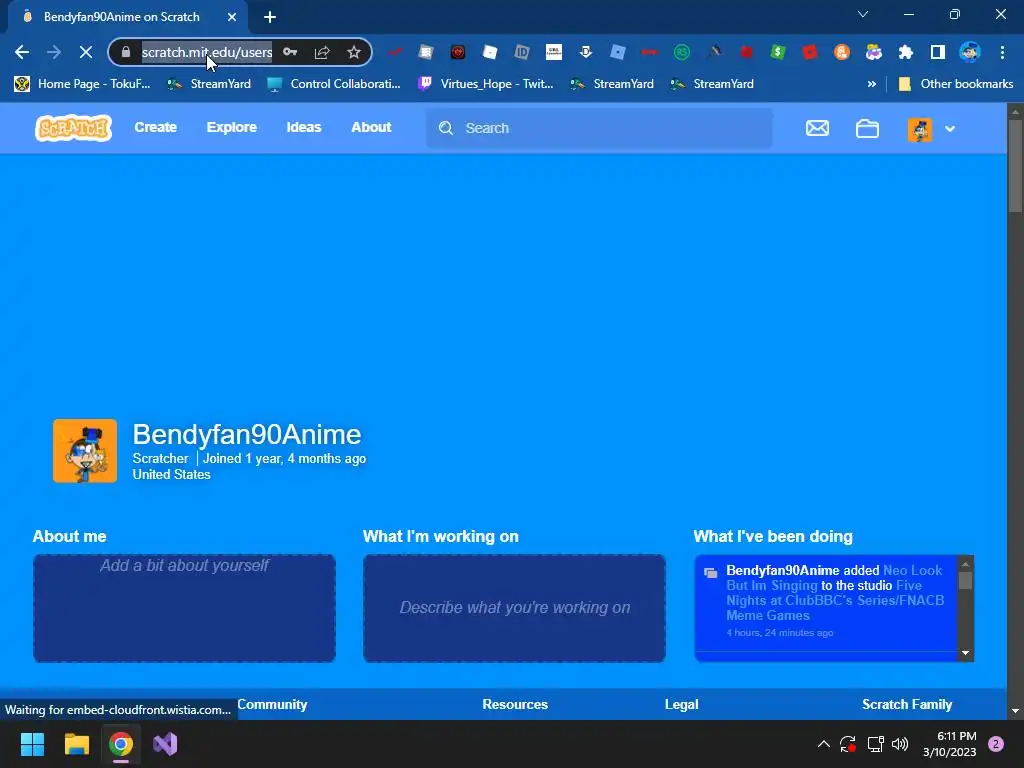
Task: Open Home Page - TokuF bookmark
Action: 82,84
